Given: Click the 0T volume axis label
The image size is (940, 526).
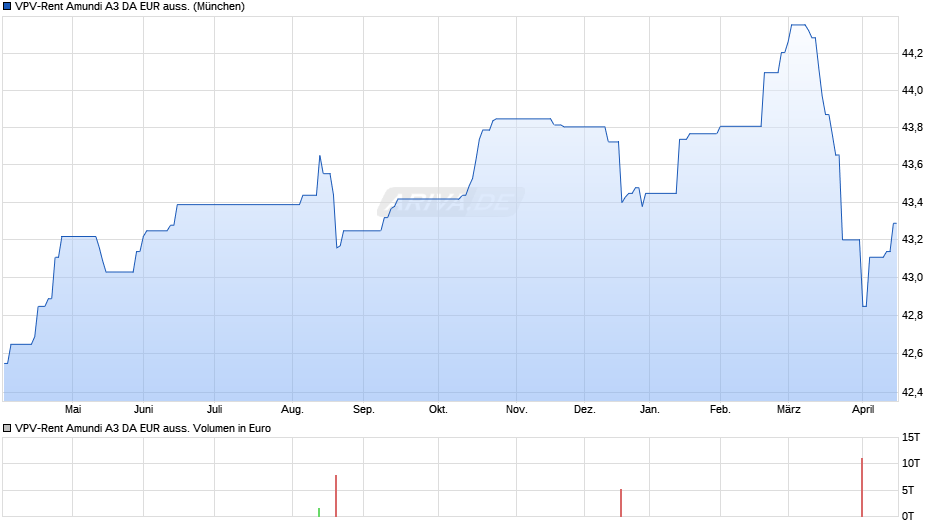Looking at the screenshot, I should coord(908,516).
